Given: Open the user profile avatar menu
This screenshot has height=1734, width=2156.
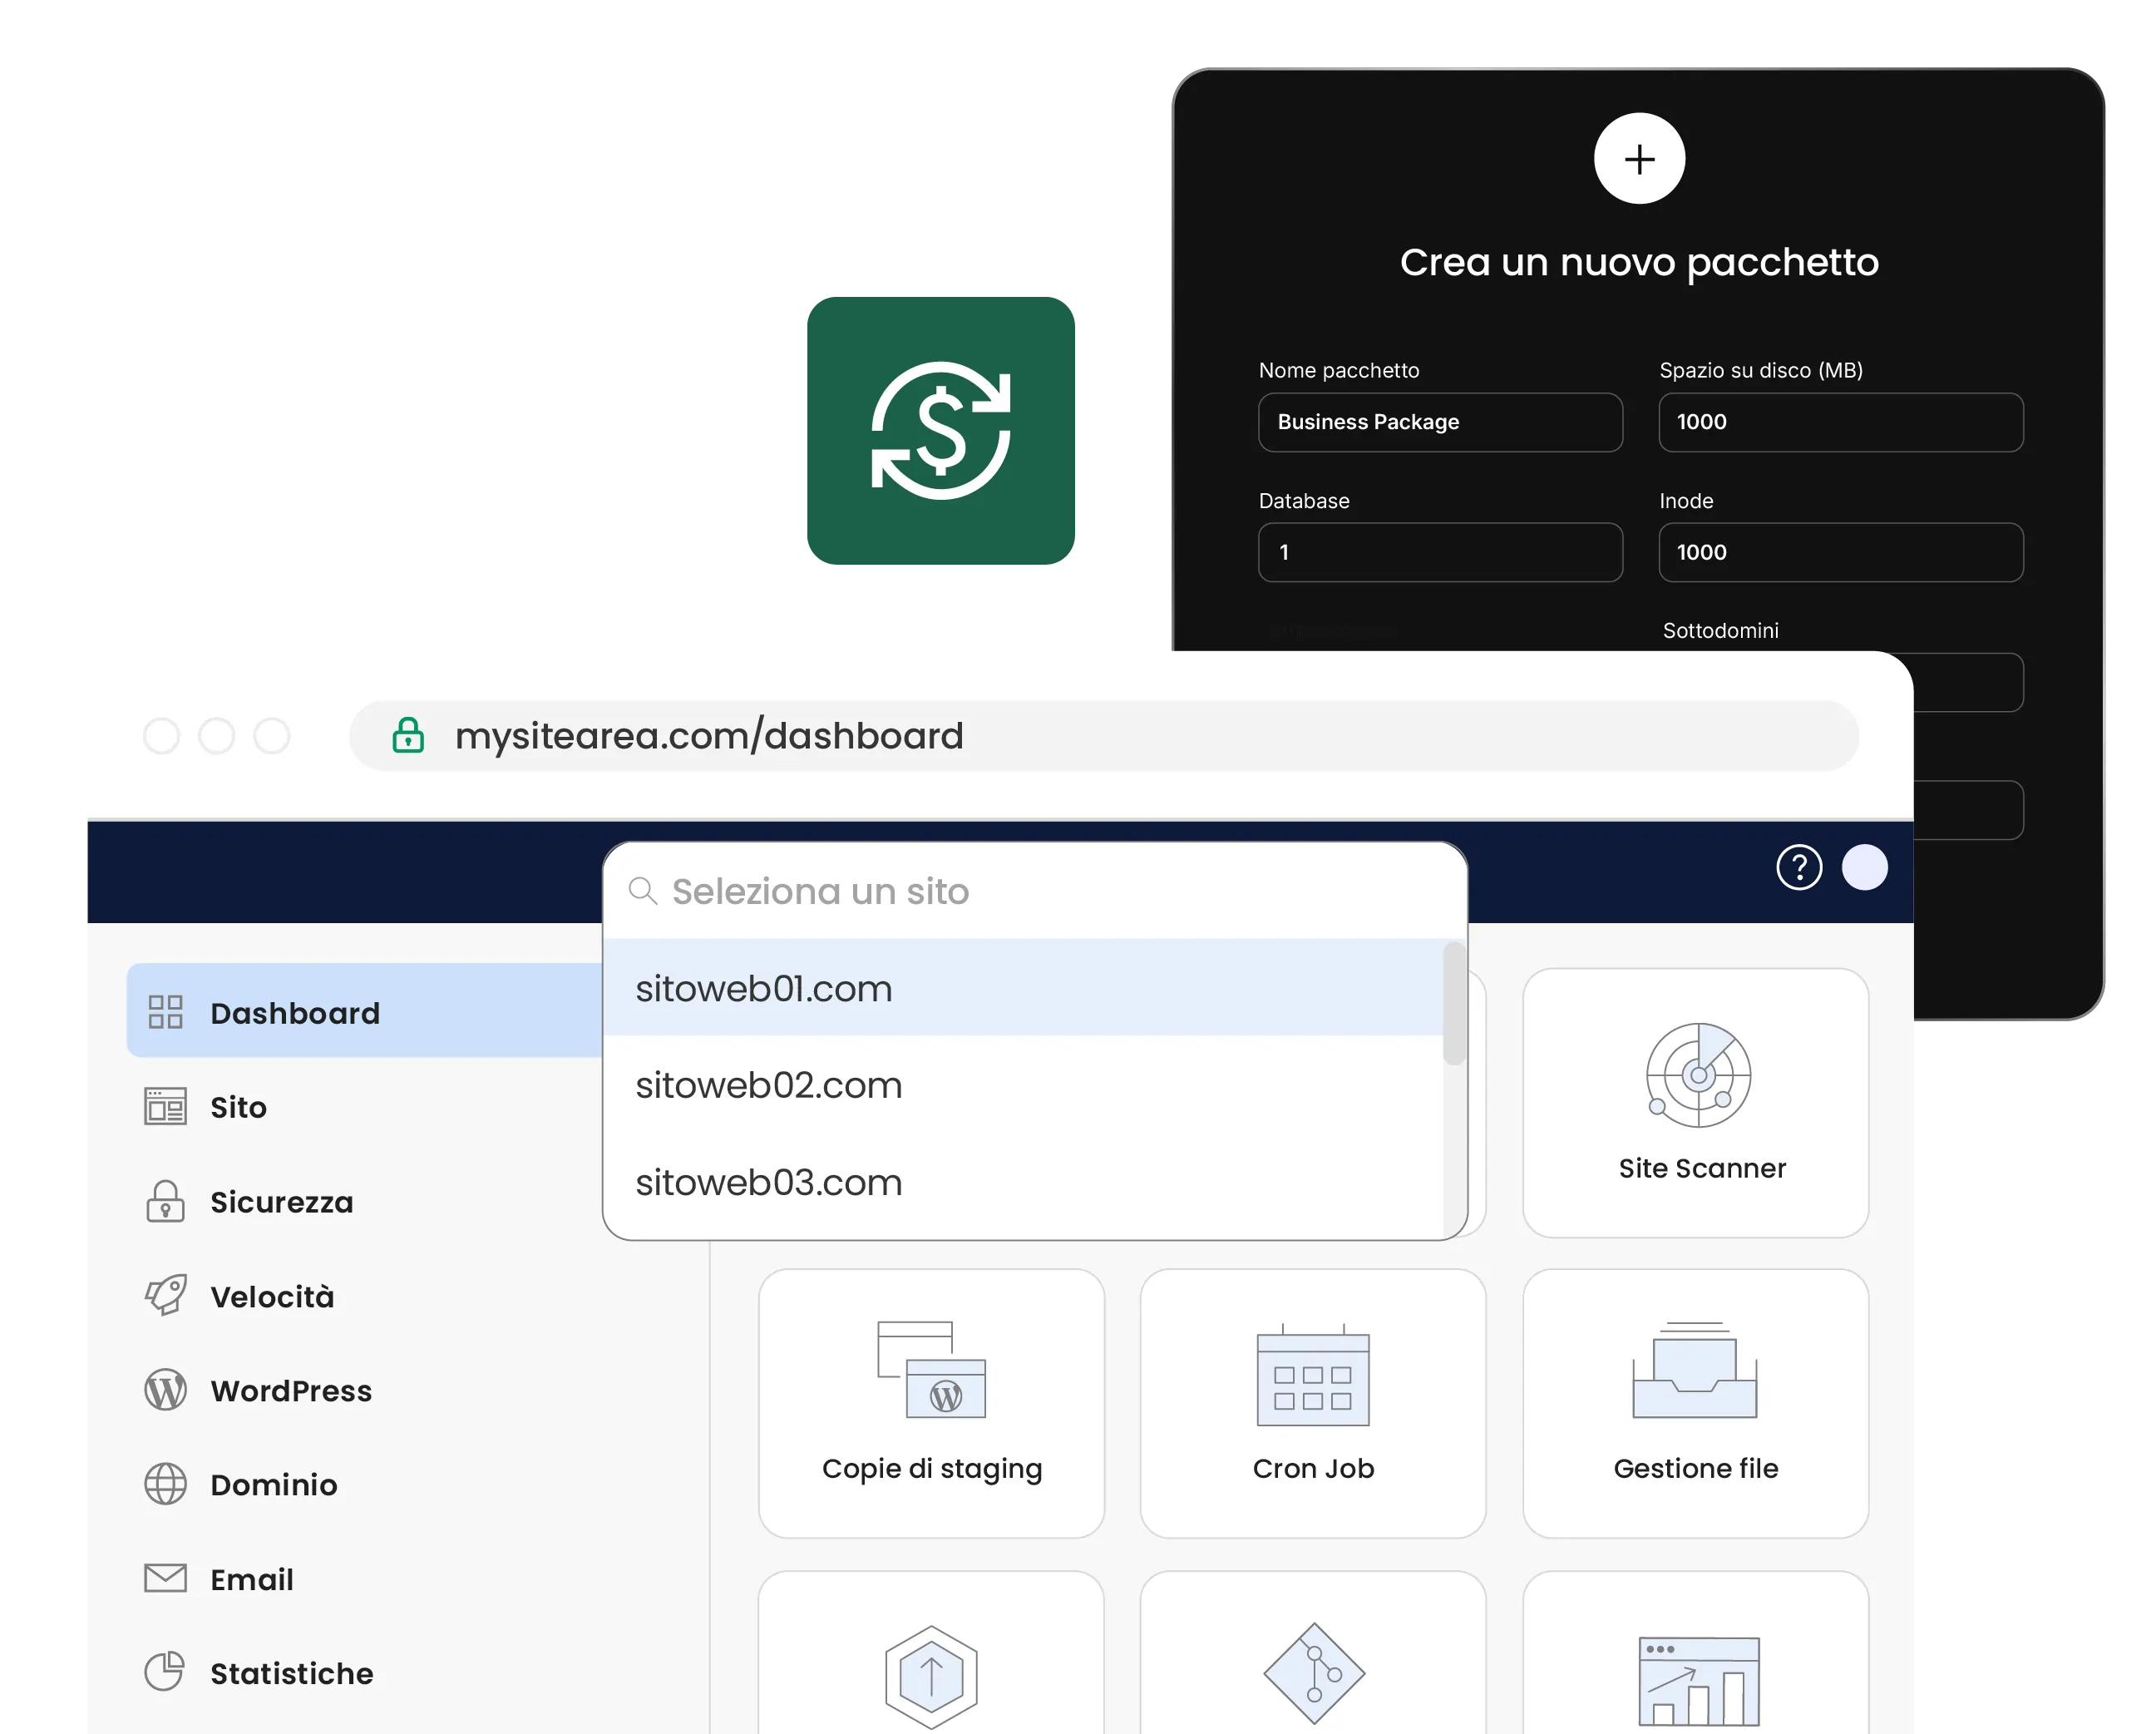Looking at the screenshot, I should [x=1865, y=868].
